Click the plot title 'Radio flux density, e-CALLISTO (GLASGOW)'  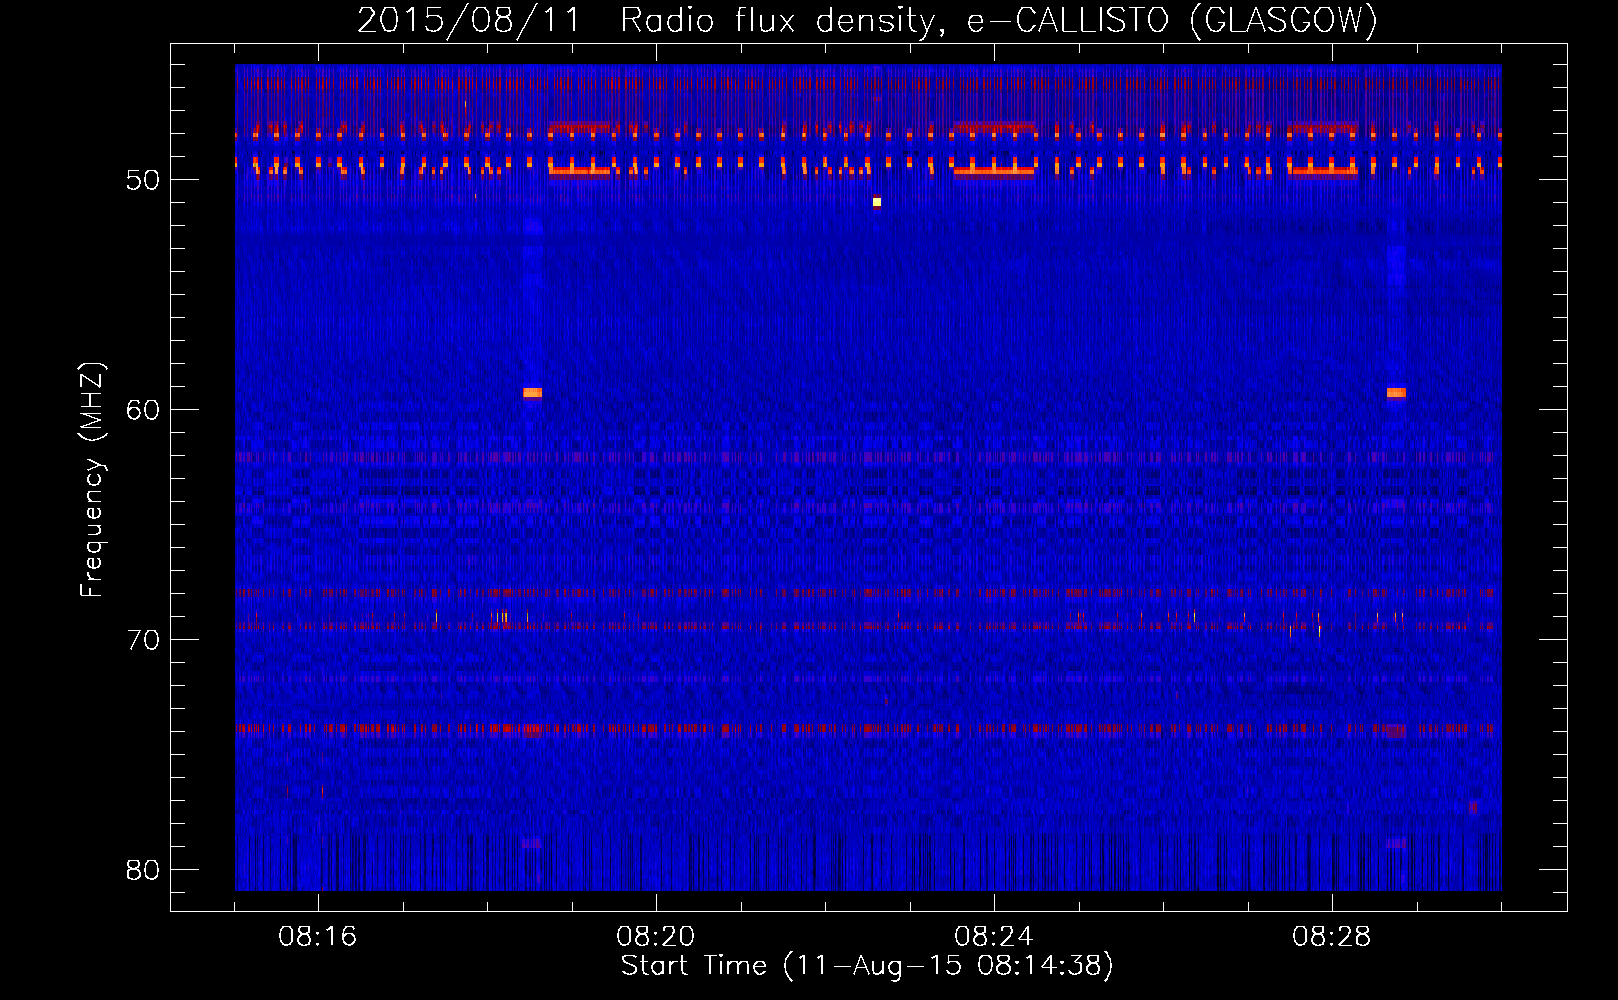coord(999,20)
